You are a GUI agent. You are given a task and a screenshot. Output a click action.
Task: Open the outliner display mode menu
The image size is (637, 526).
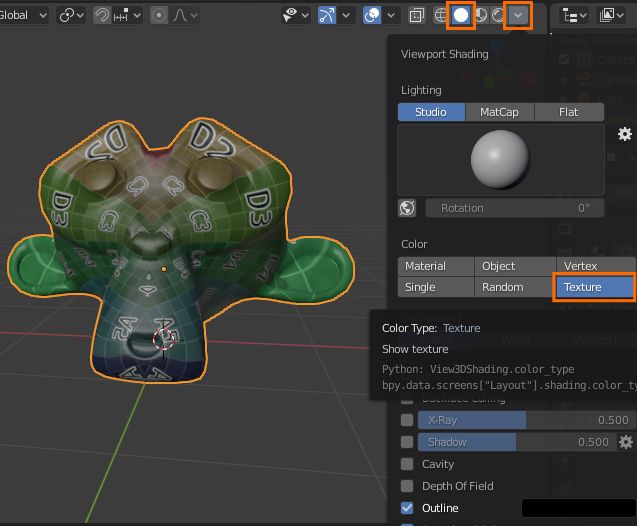tap(611, 15)
